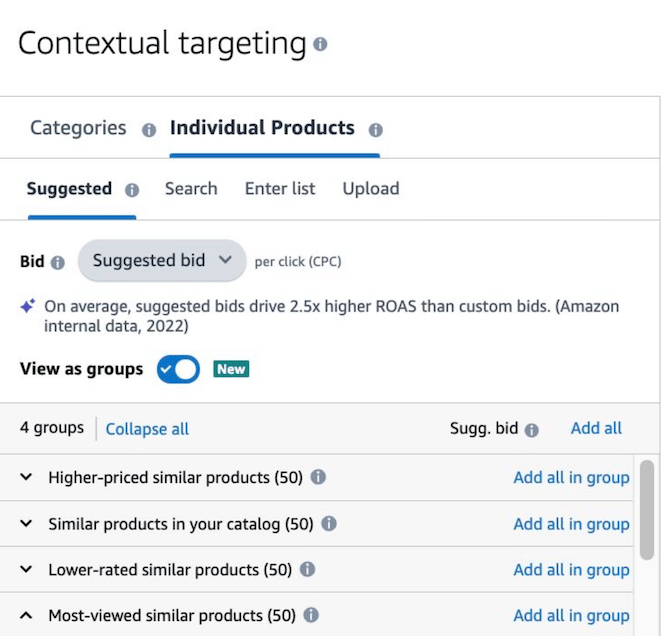
Task: Switch to the Categories tab
Action: (78, 128)
